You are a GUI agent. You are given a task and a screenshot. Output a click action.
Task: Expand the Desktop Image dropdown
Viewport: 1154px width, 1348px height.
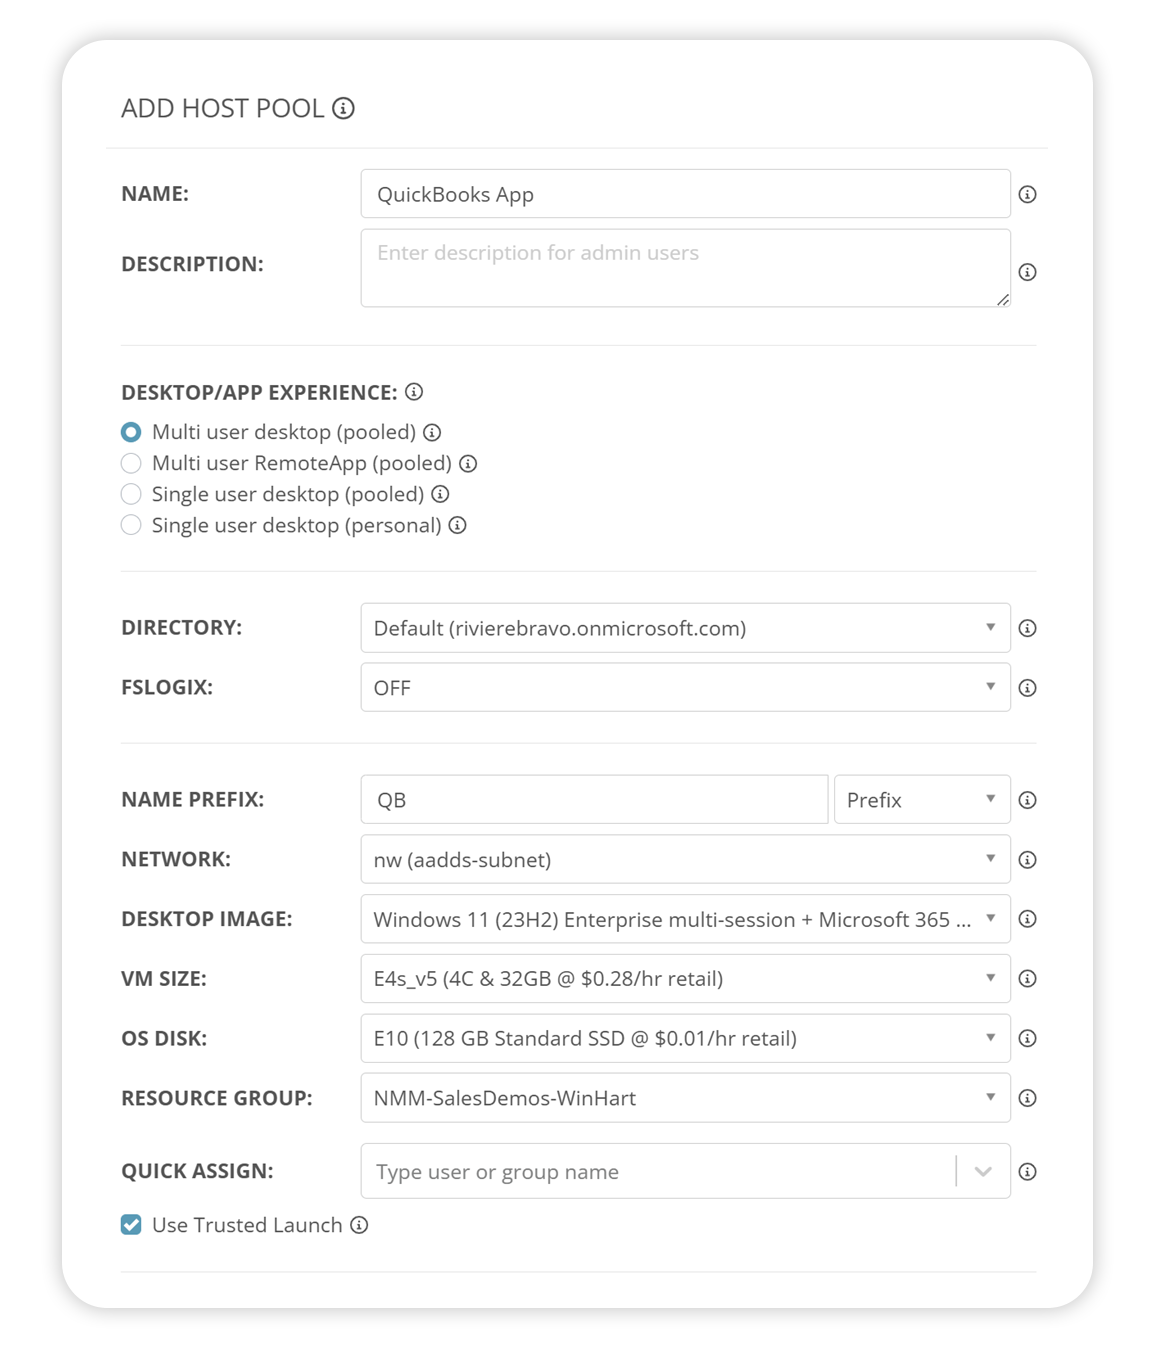click(685, 919)
